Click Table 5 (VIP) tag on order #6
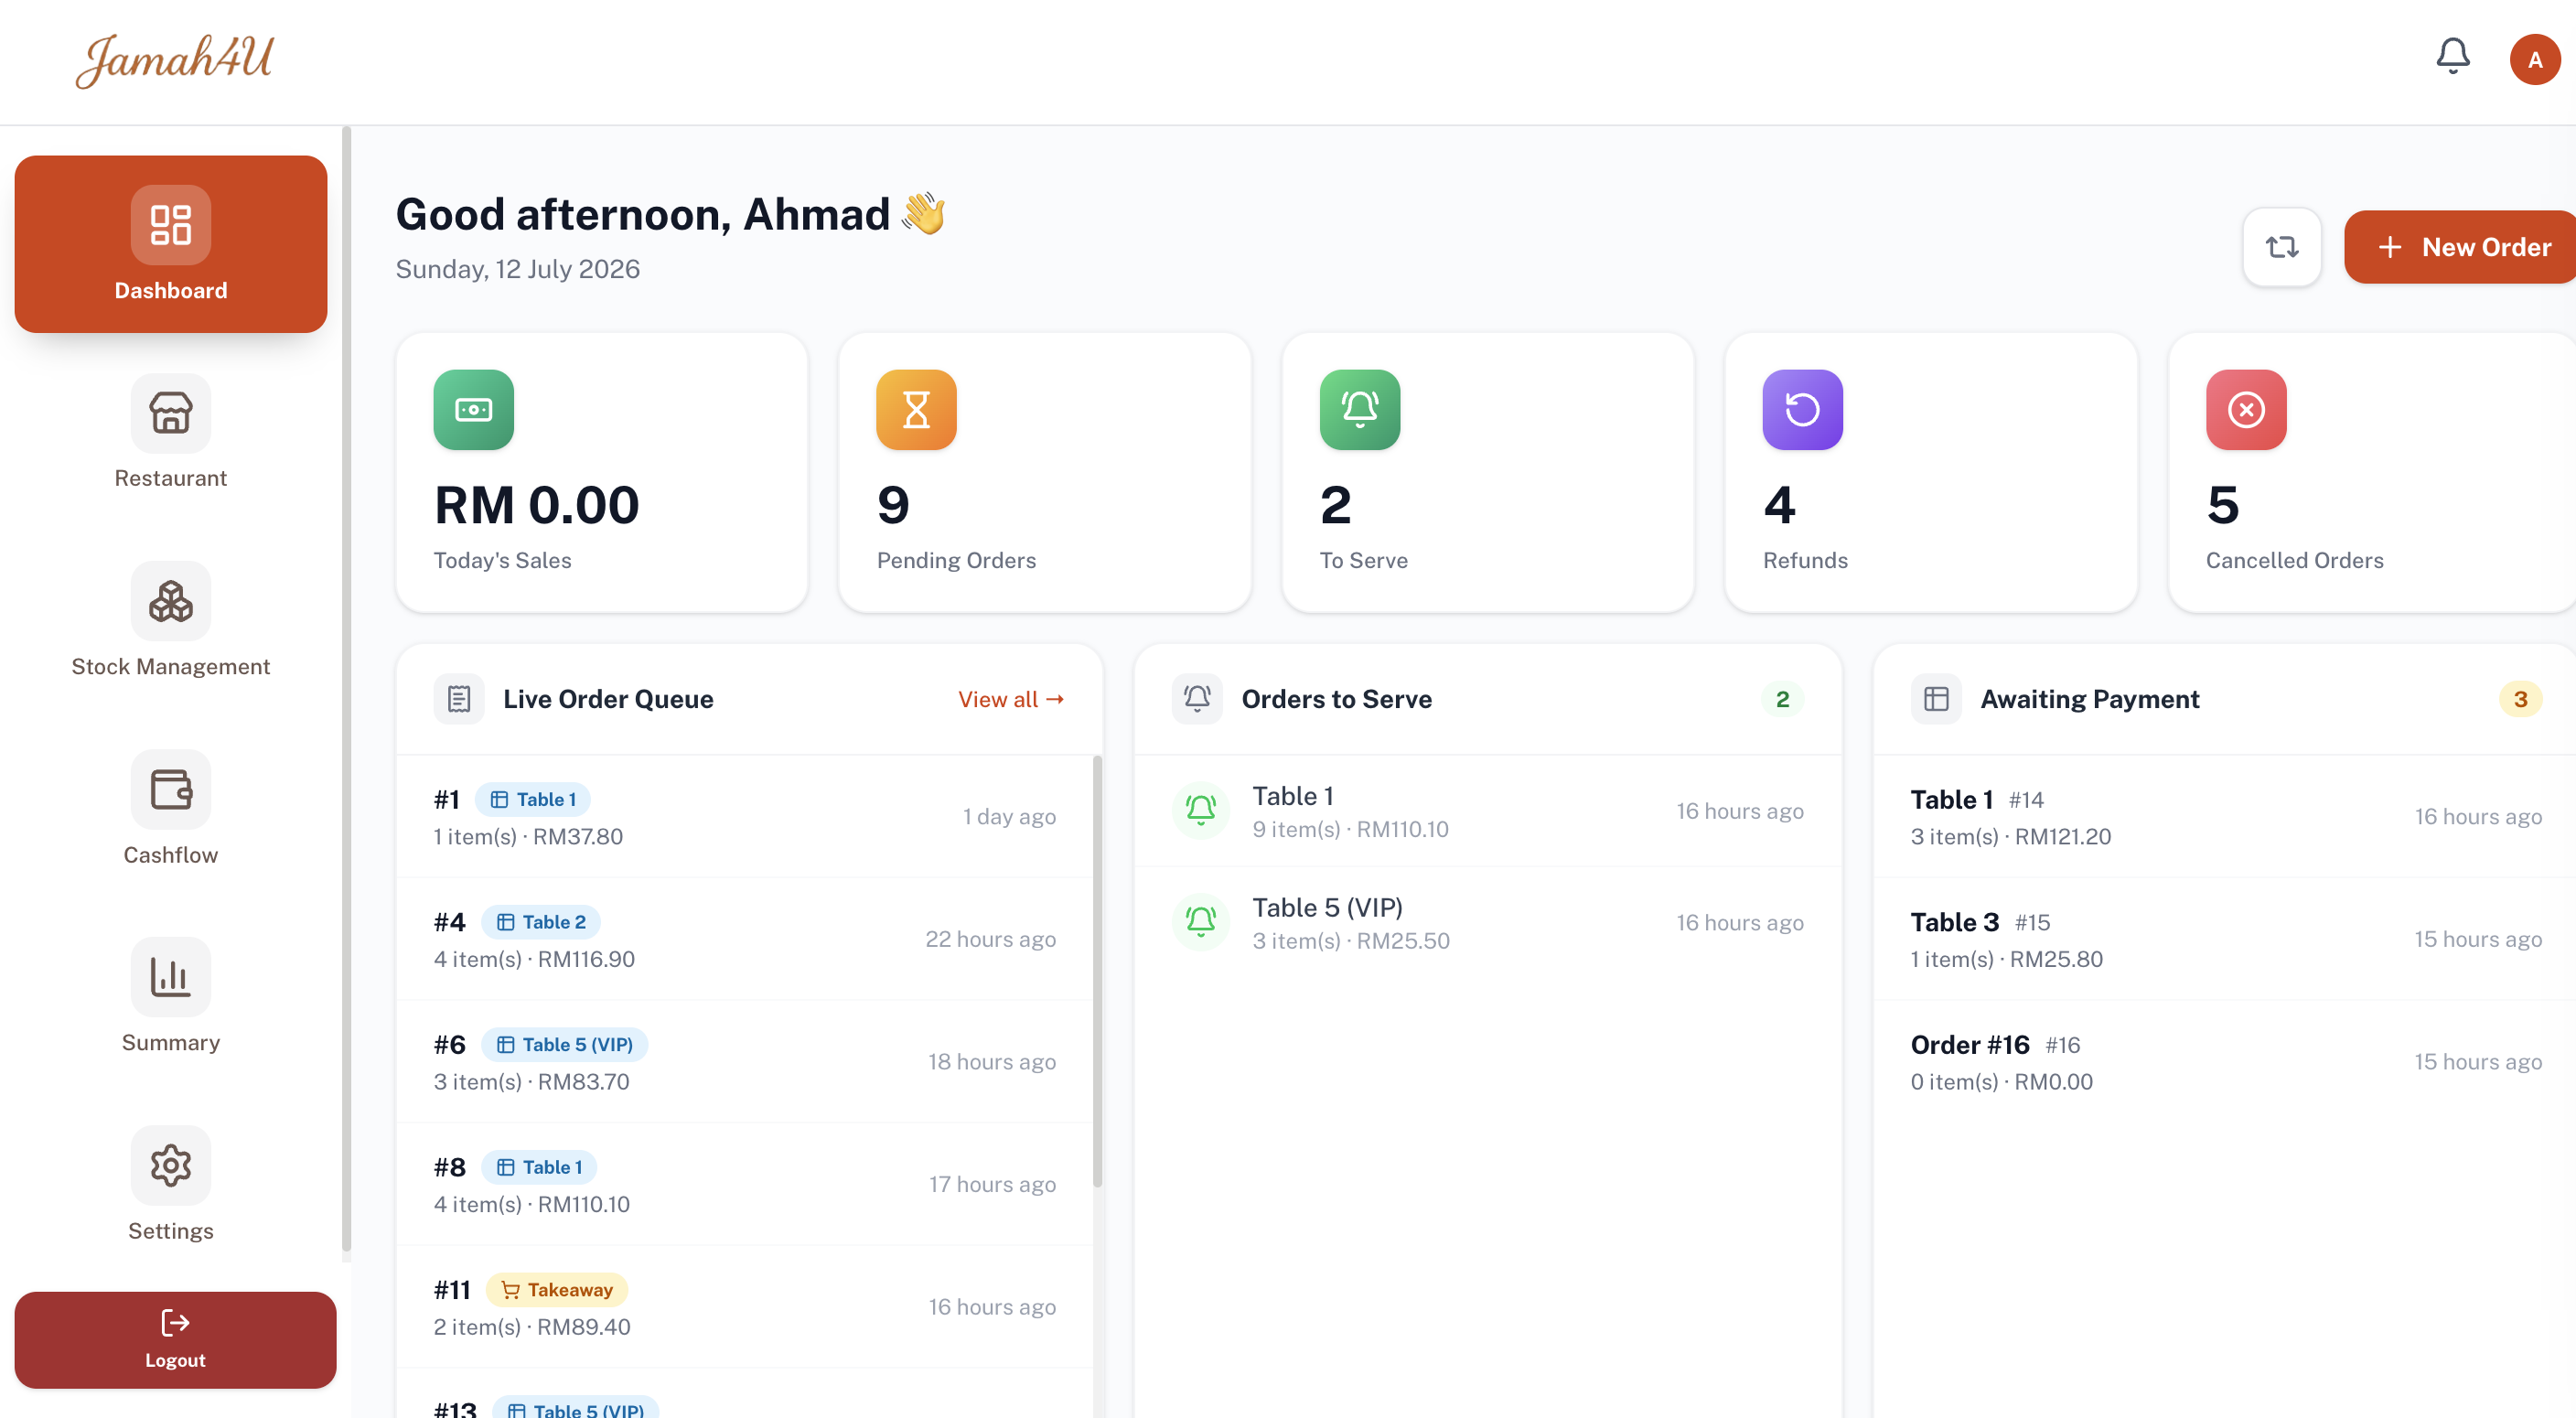The width and height of the screenshot is (2576, 1418). [x=565, y=1045]
